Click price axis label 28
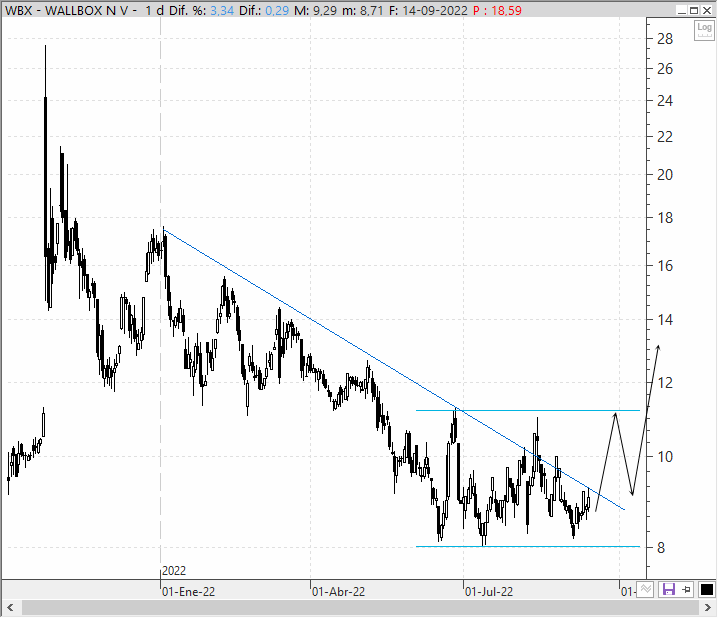Screen dimensions: 718x618 665,39
